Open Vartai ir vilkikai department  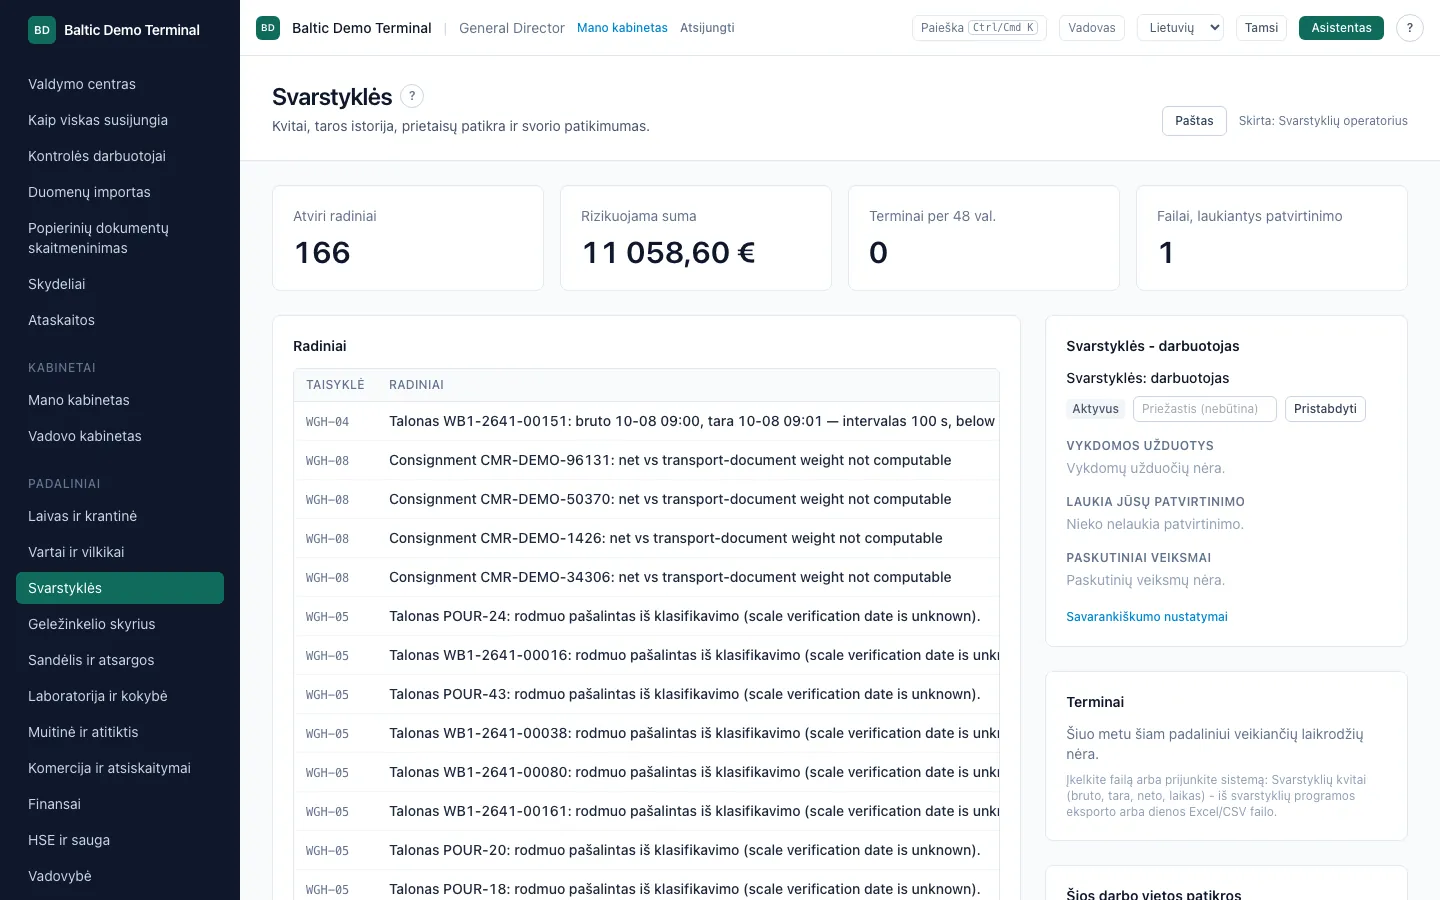point(120,552)
